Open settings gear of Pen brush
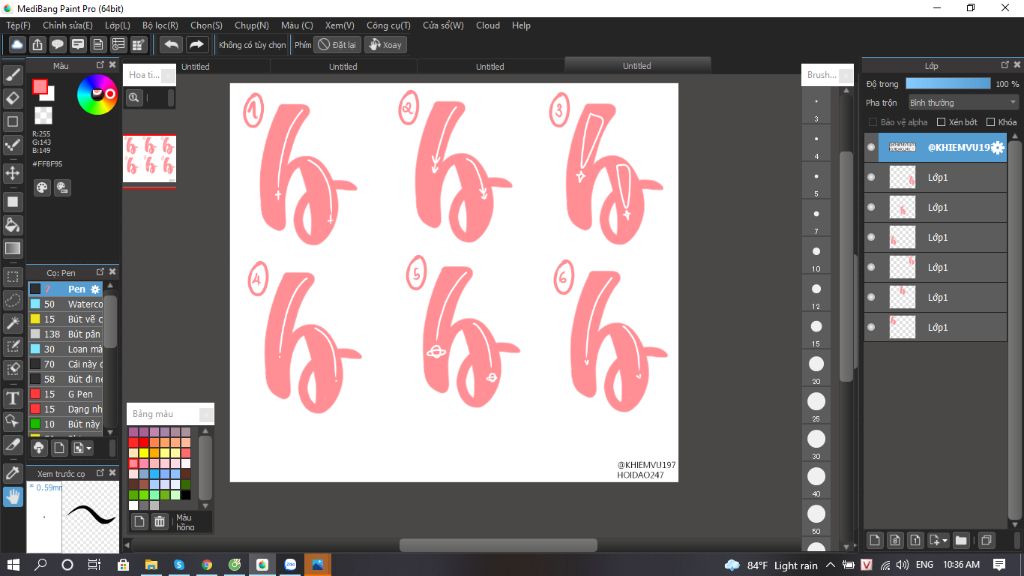Screen dimensions: 1024x576 click(x=95, y=289)
